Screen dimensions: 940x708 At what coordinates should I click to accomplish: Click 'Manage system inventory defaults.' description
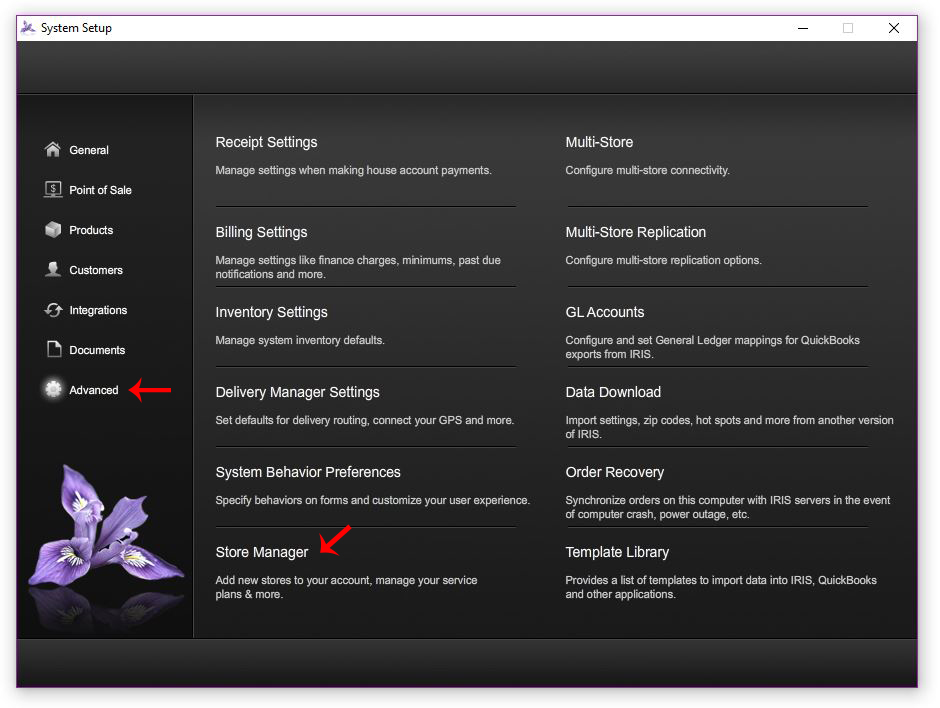click(x=300, y=341)
